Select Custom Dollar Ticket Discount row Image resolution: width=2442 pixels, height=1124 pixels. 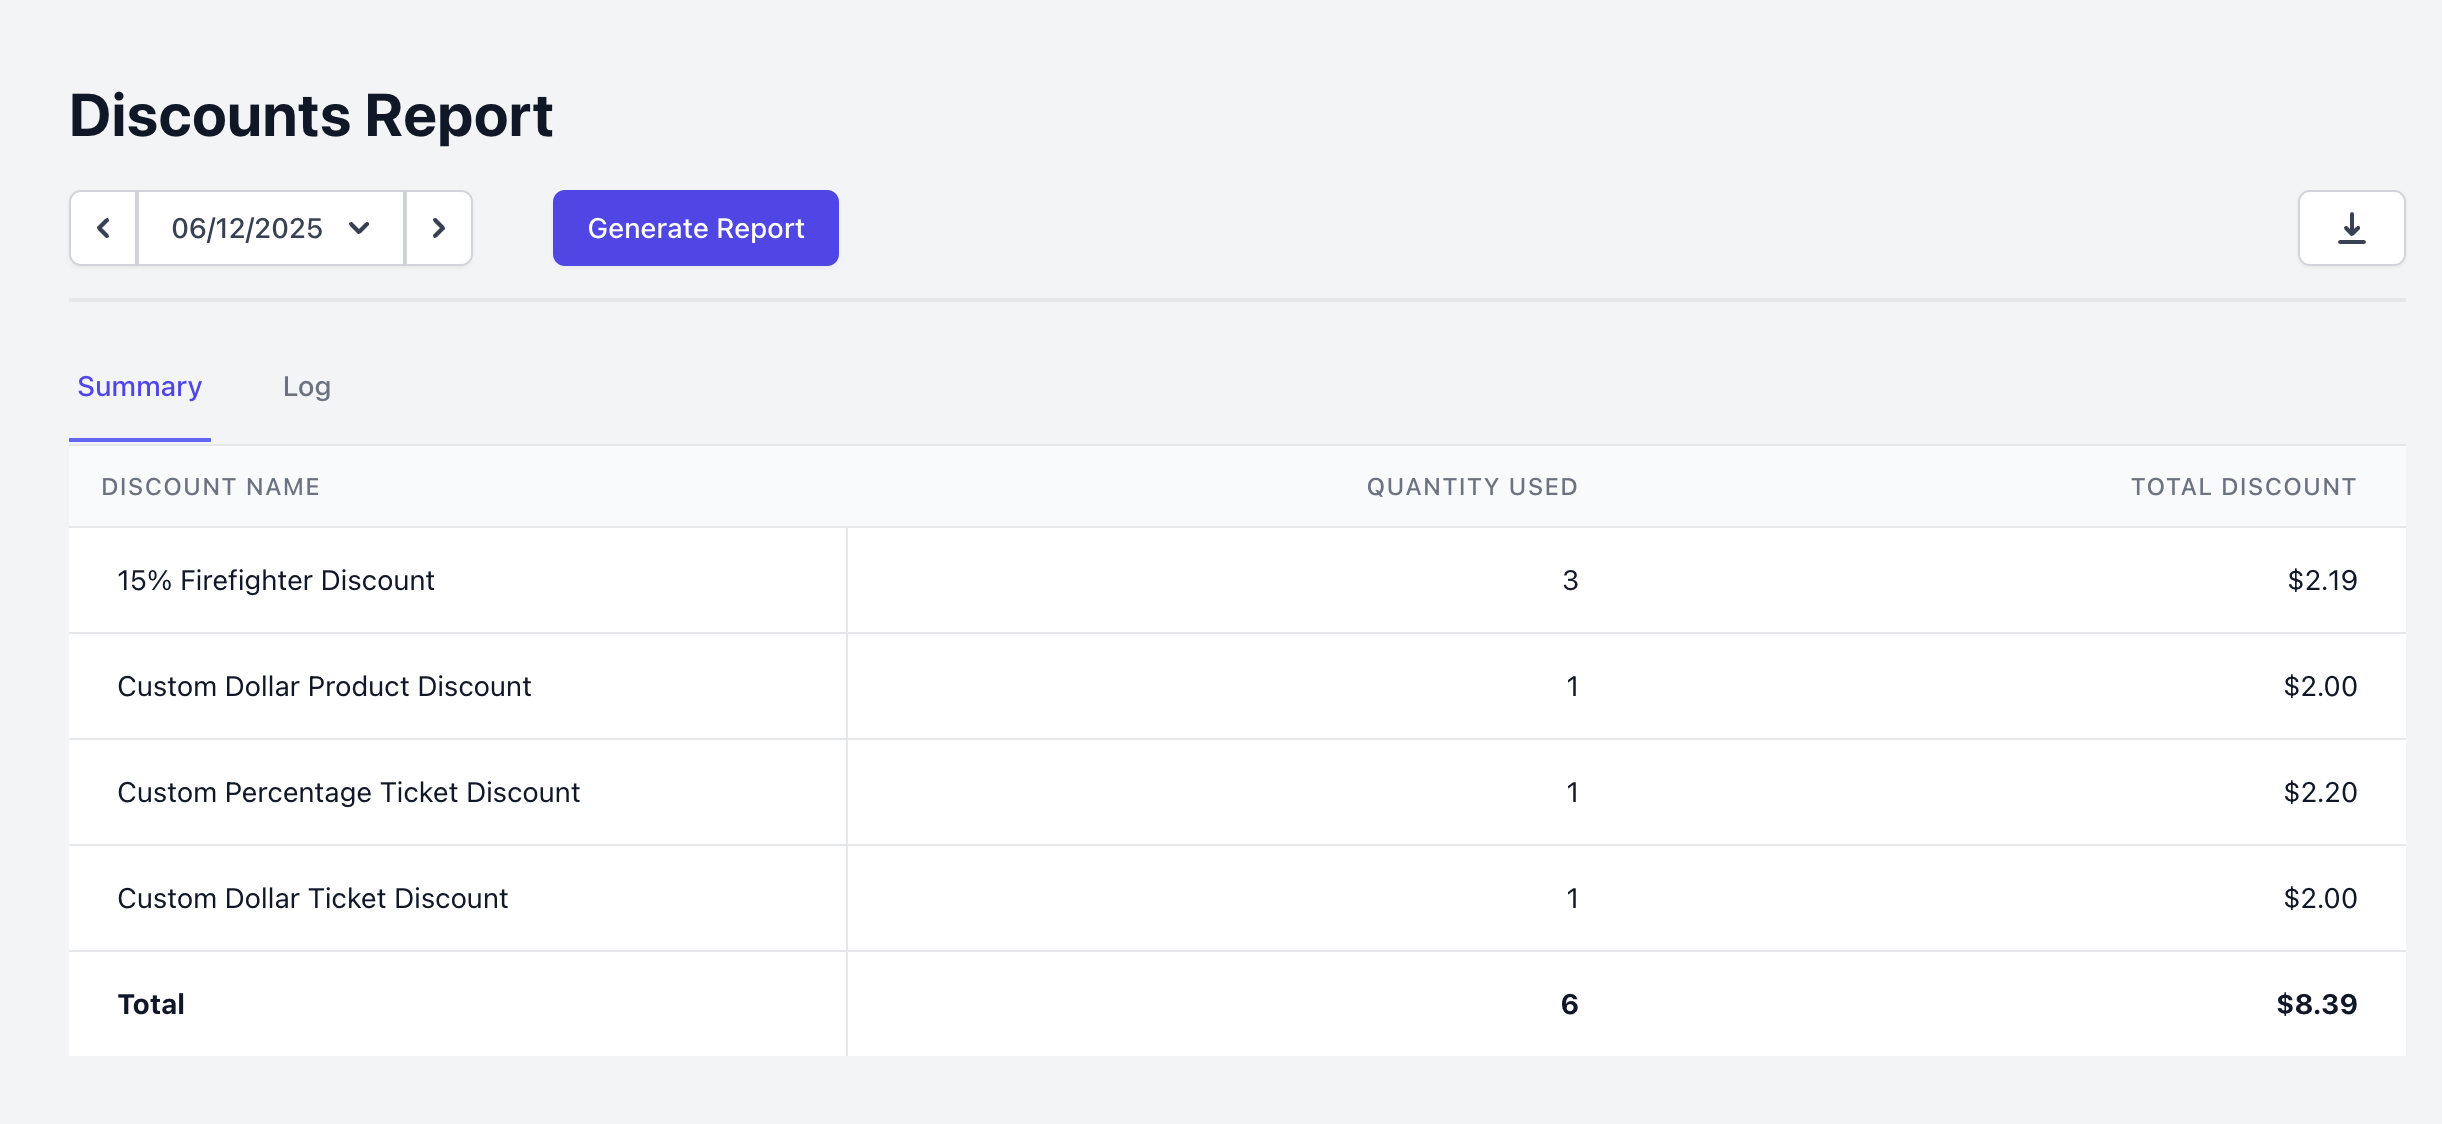coord(312,899)
